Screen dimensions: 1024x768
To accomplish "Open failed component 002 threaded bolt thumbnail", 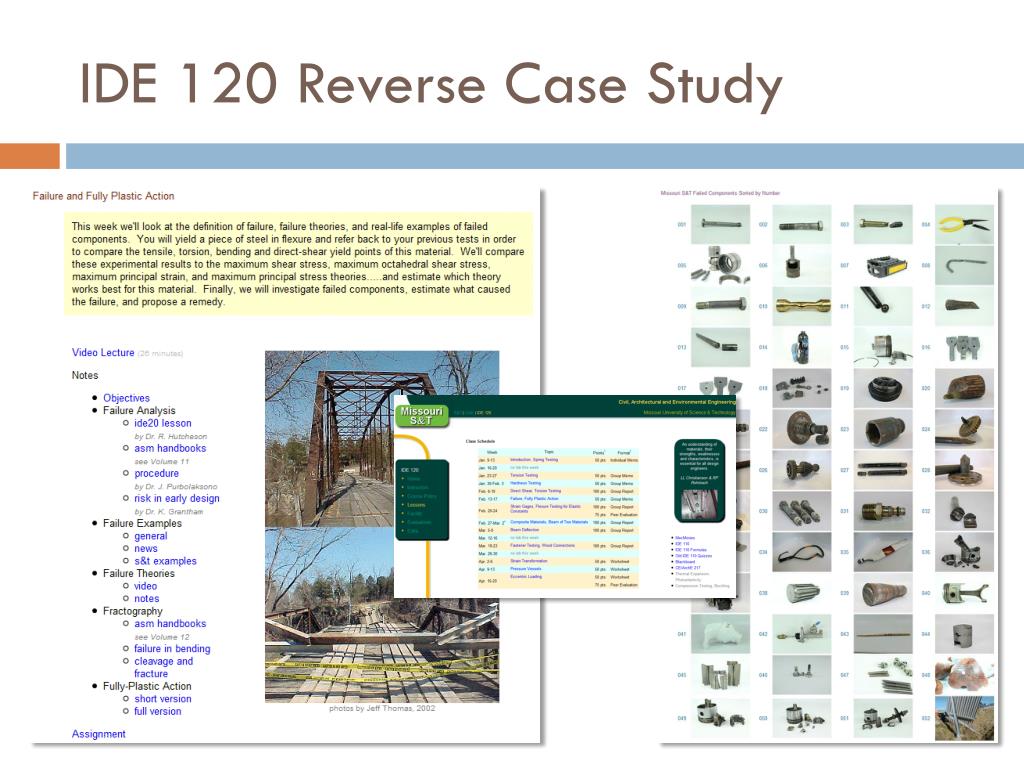I will (x=802, y=225).
